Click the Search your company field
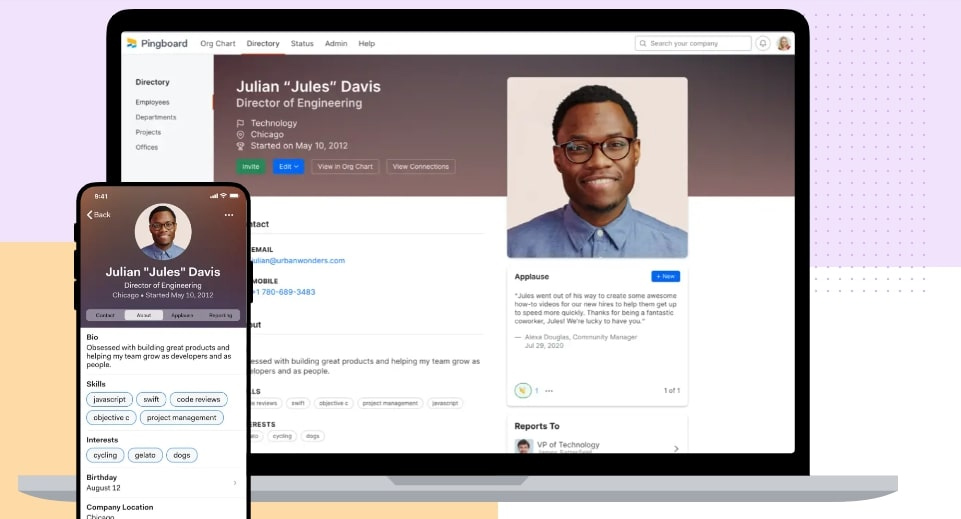Viewport: 961px width, 519px height. click(698, 44)
